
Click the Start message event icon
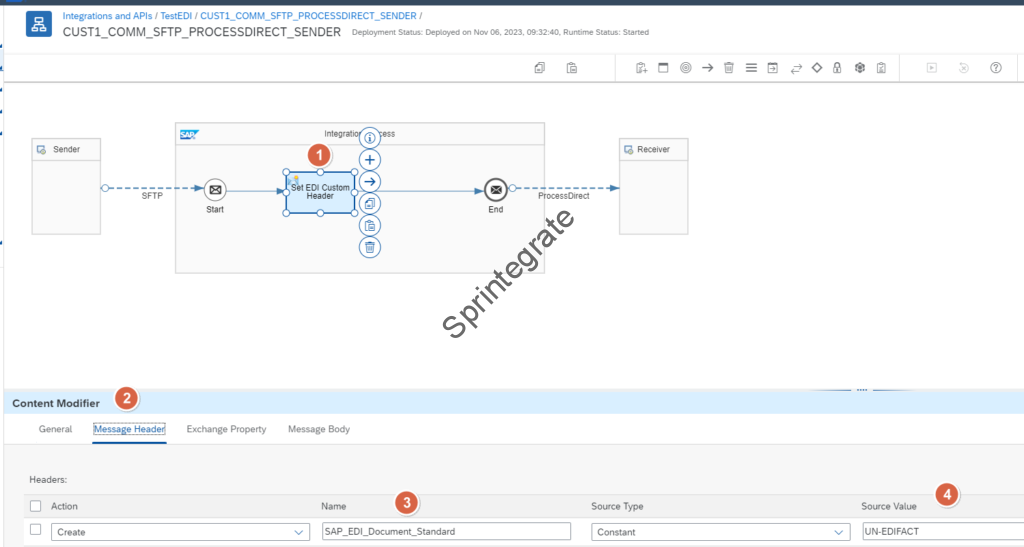tap(215, 189)
